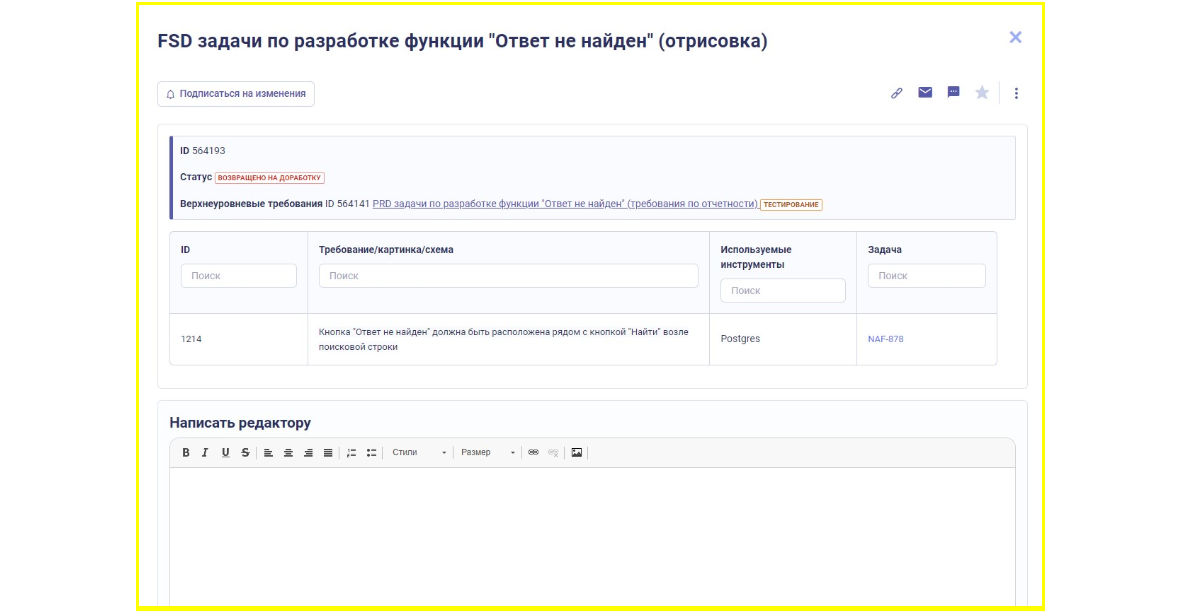Toggle underline formatting in editor
The image size is (1180, 615).
(225, 452)
